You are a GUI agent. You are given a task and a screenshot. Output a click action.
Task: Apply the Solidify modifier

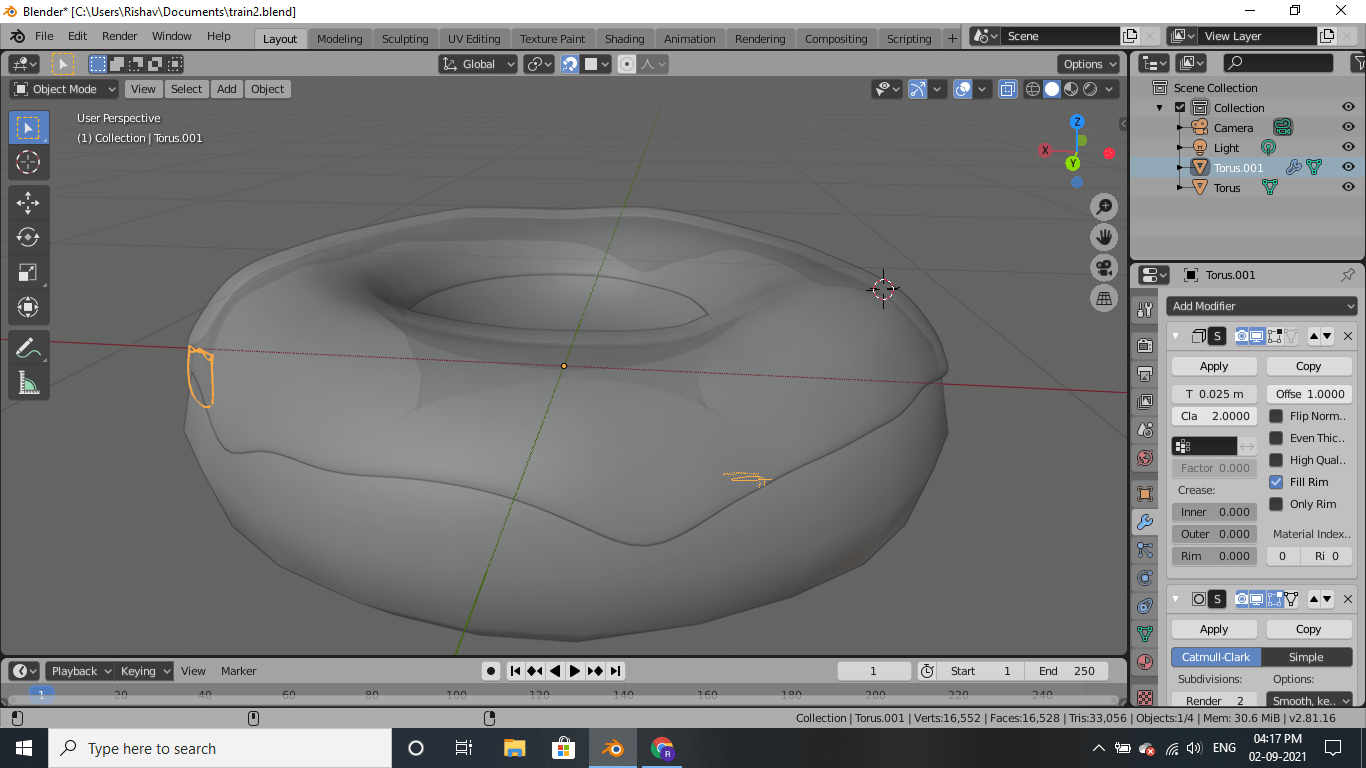click(1213, 365)
